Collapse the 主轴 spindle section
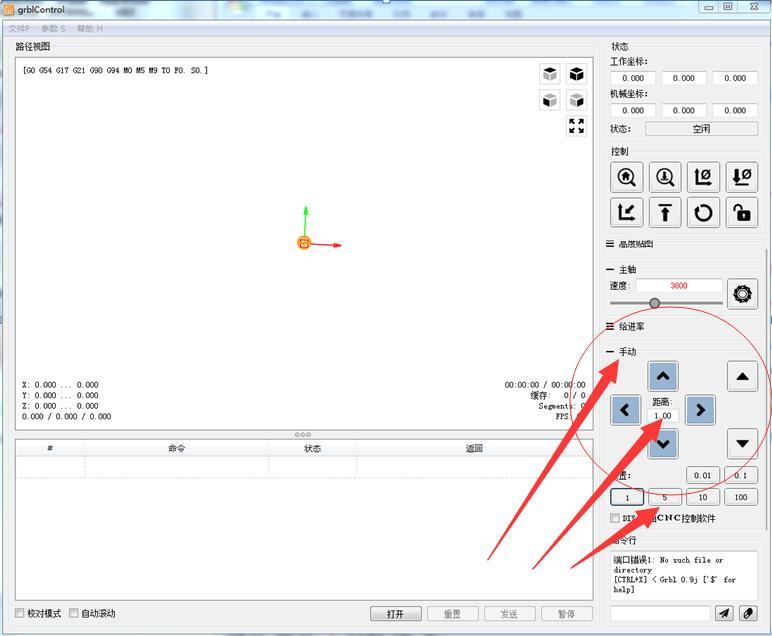Viewport: 772px width, 636px height. click(610, 270)
